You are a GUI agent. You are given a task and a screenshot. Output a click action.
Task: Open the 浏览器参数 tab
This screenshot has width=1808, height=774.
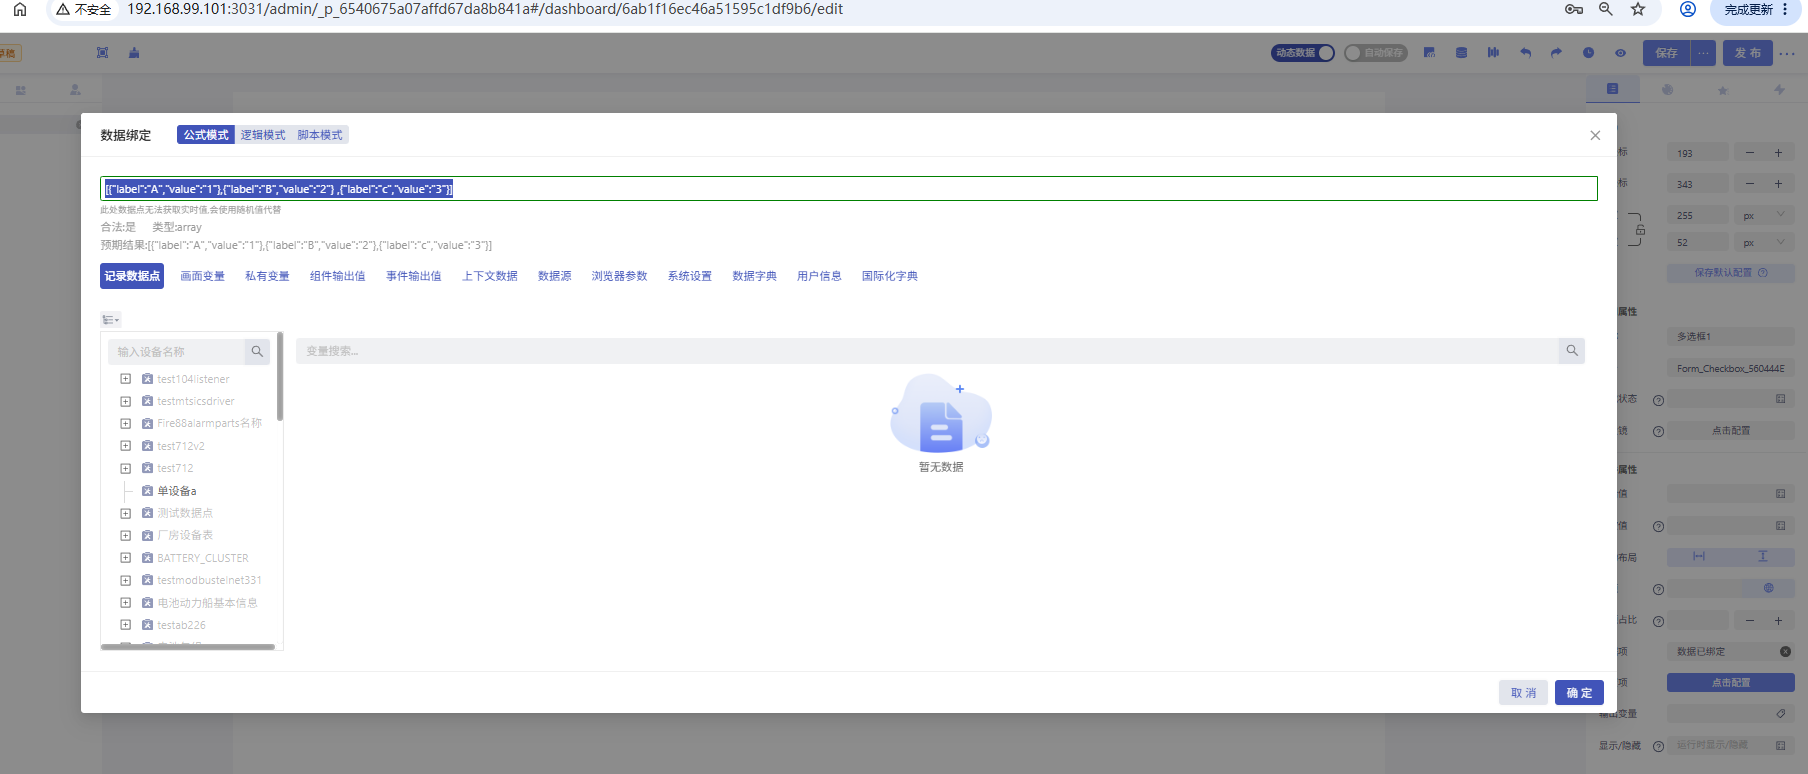(619, 276)
